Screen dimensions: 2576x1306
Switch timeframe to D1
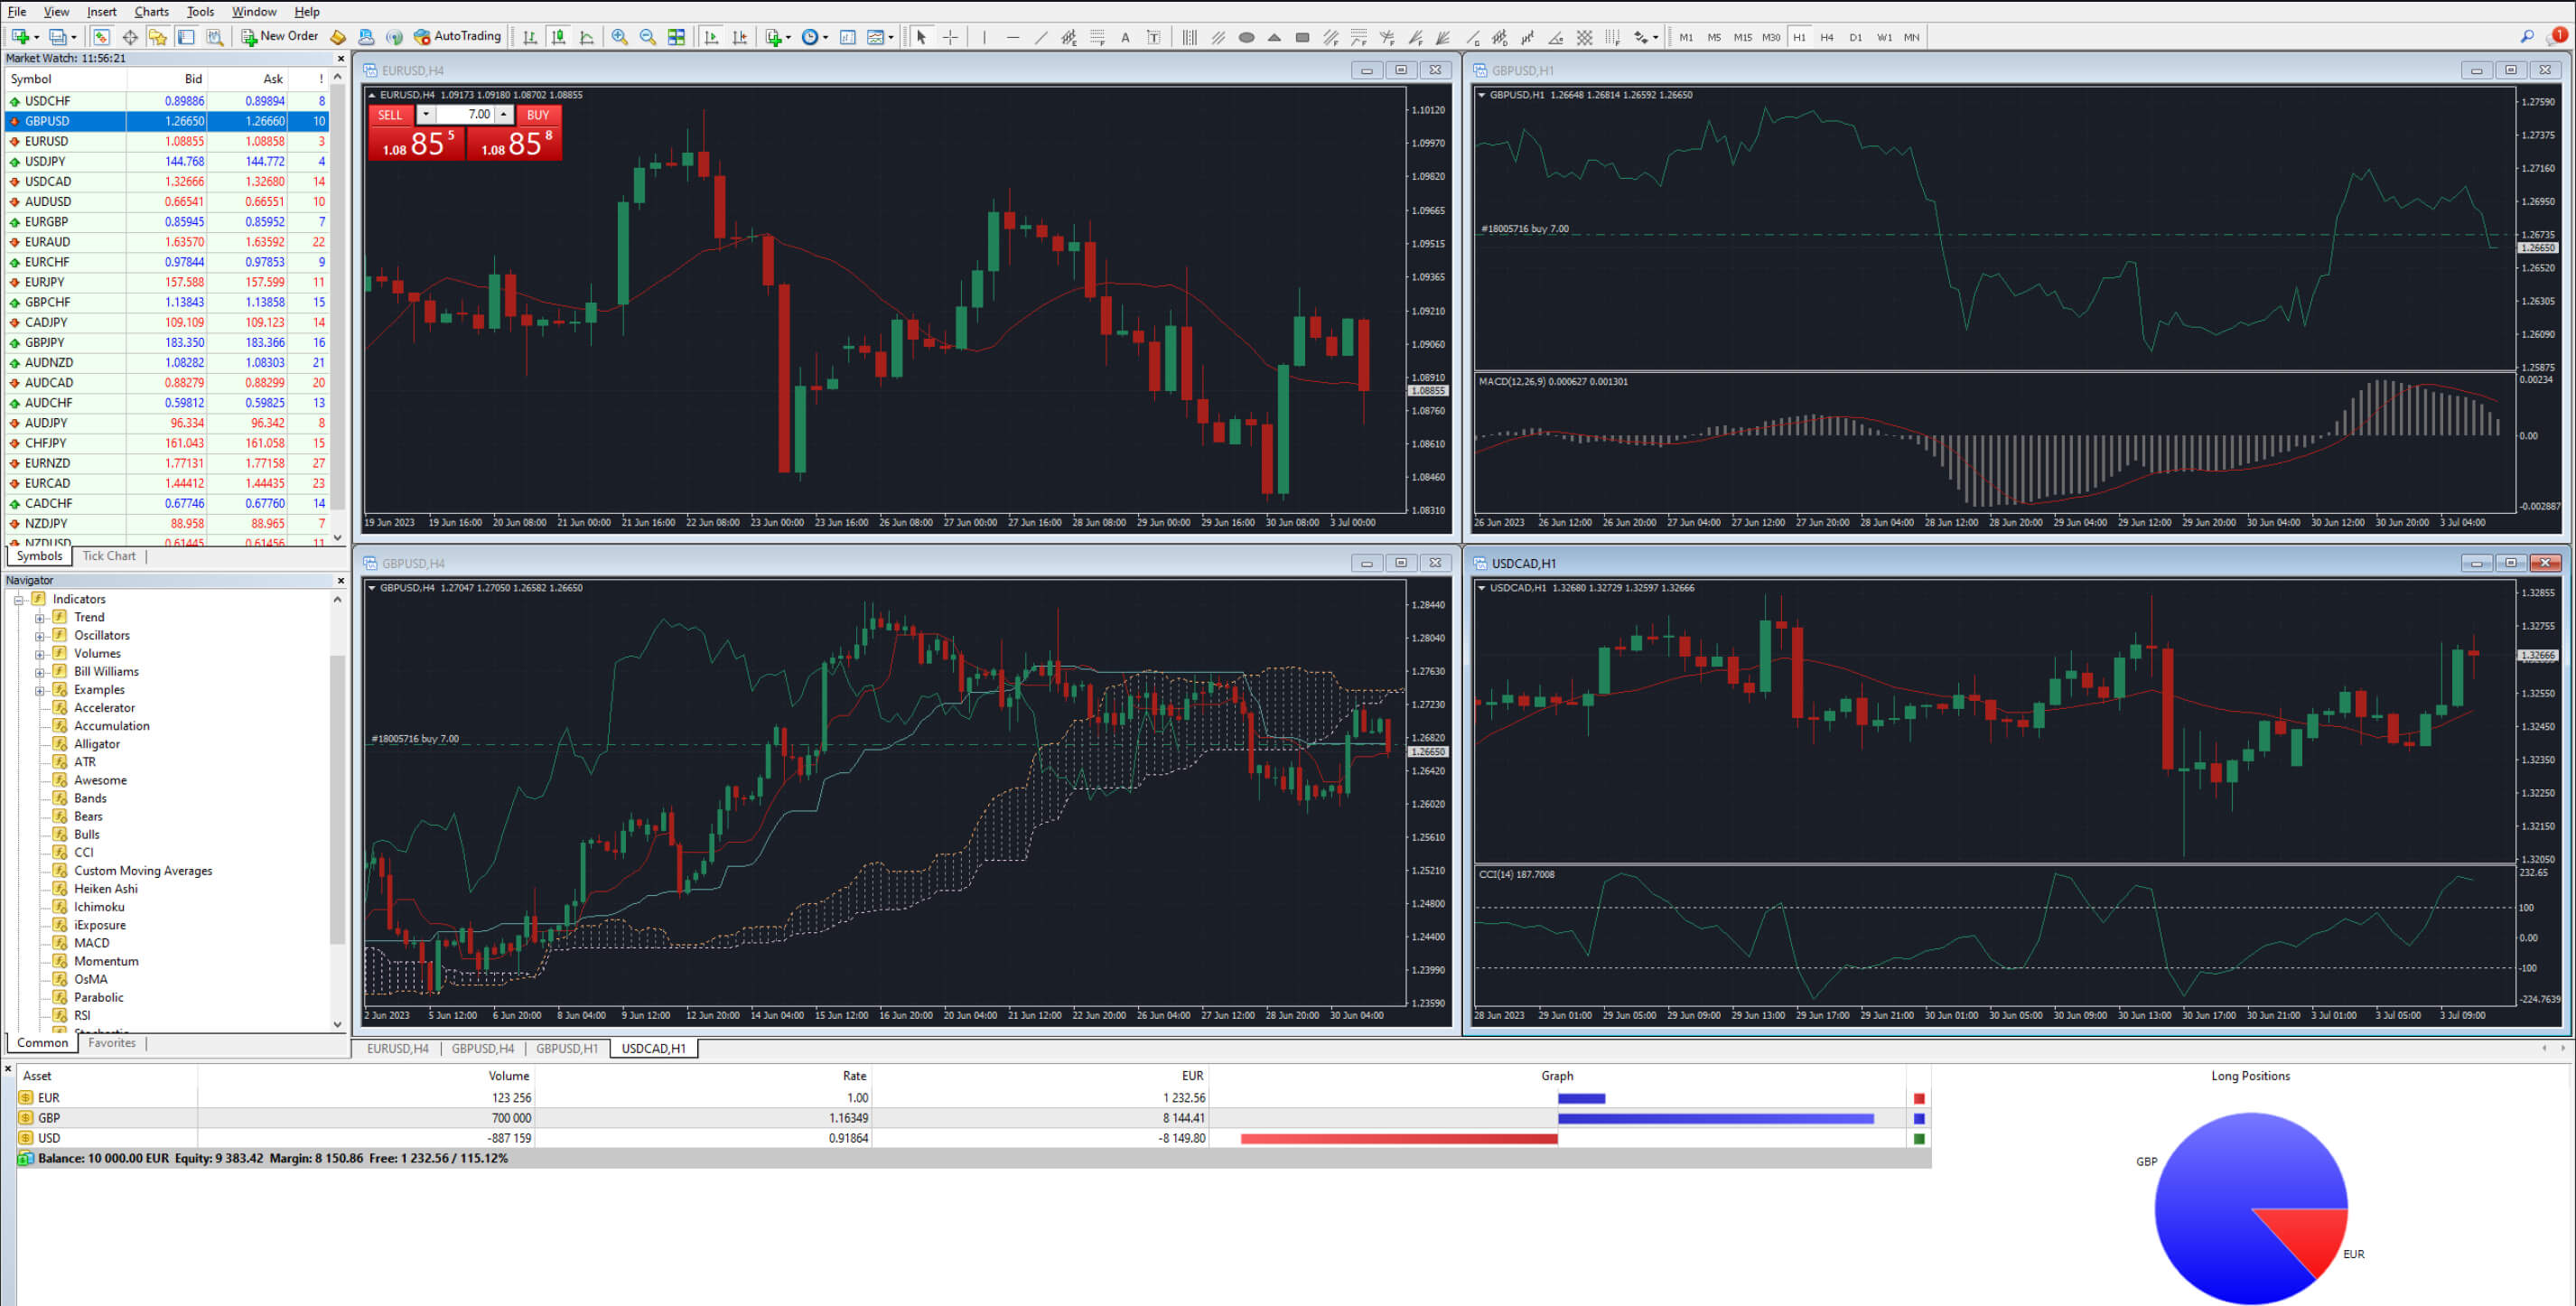pyautogui.click(x=1855, y=37)
